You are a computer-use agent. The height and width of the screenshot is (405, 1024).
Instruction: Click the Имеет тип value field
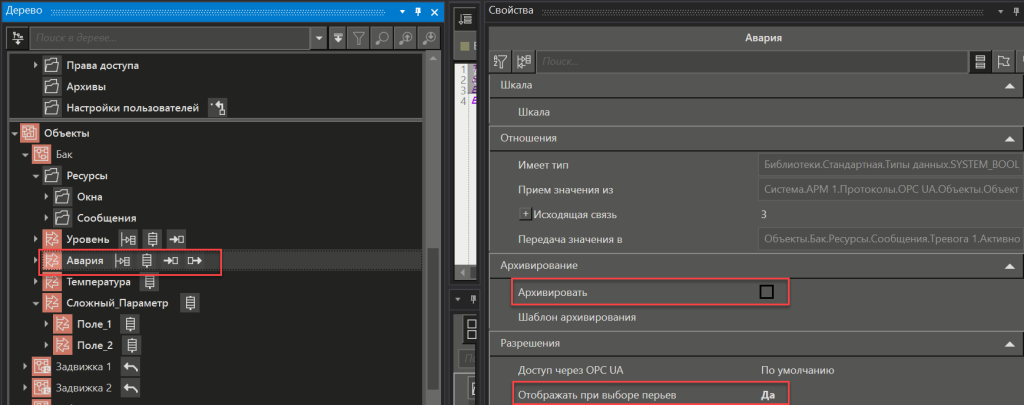(x=889, y=164)
